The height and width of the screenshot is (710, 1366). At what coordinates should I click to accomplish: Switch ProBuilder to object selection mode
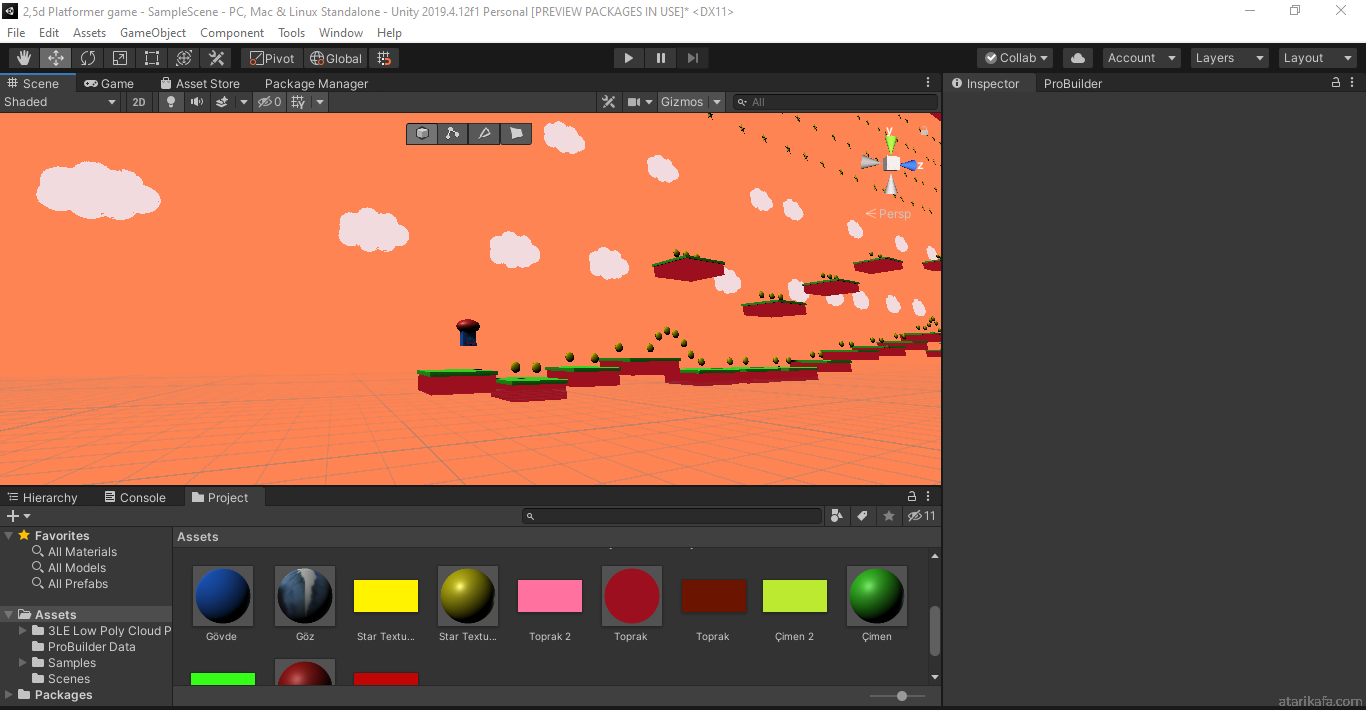(x=422, y=133)
